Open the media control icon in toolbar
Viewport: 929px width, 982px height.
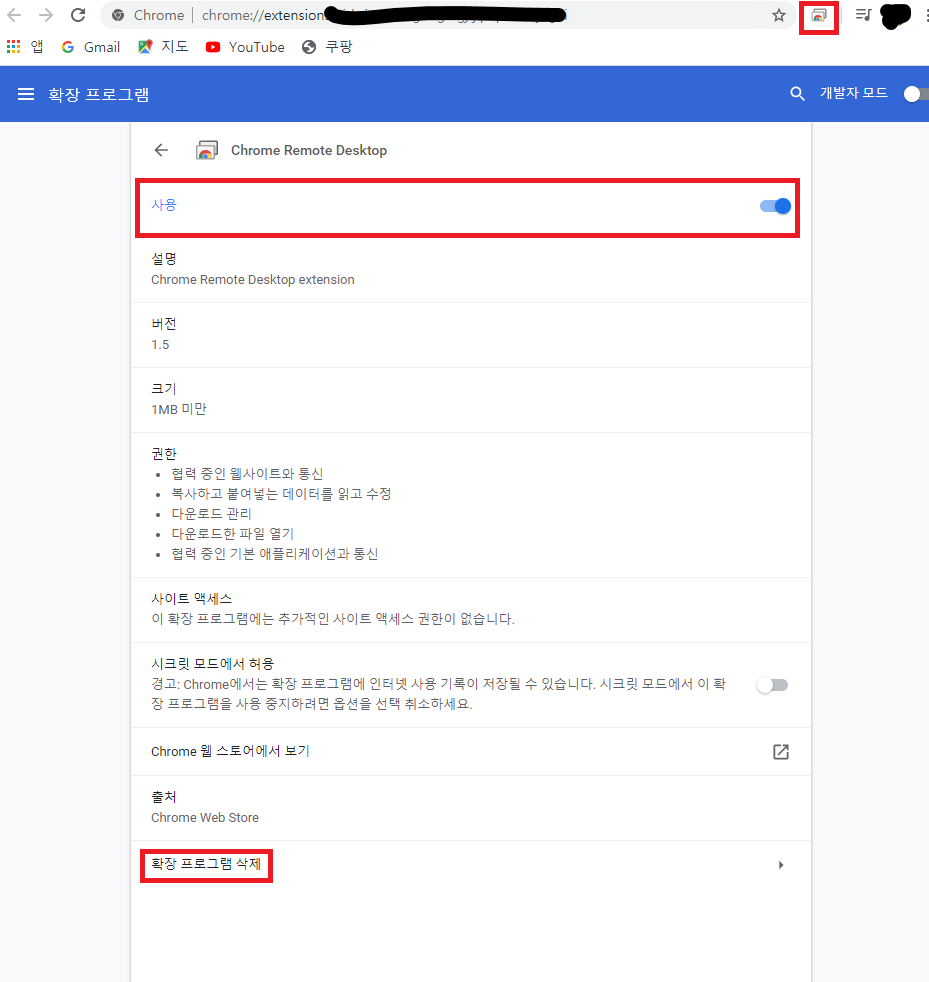tap(864, 14)
